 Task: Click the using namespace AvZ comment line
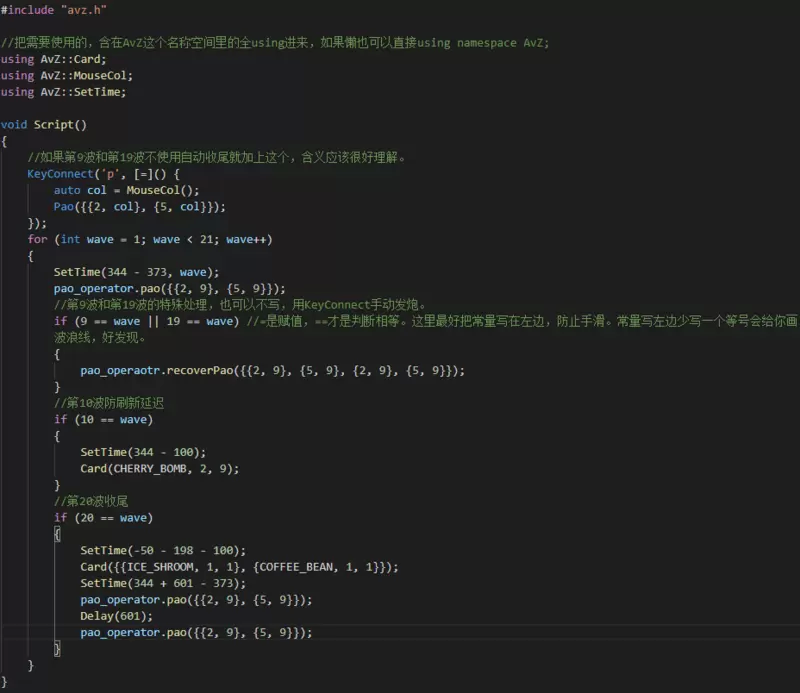click(x=274, y=43)
